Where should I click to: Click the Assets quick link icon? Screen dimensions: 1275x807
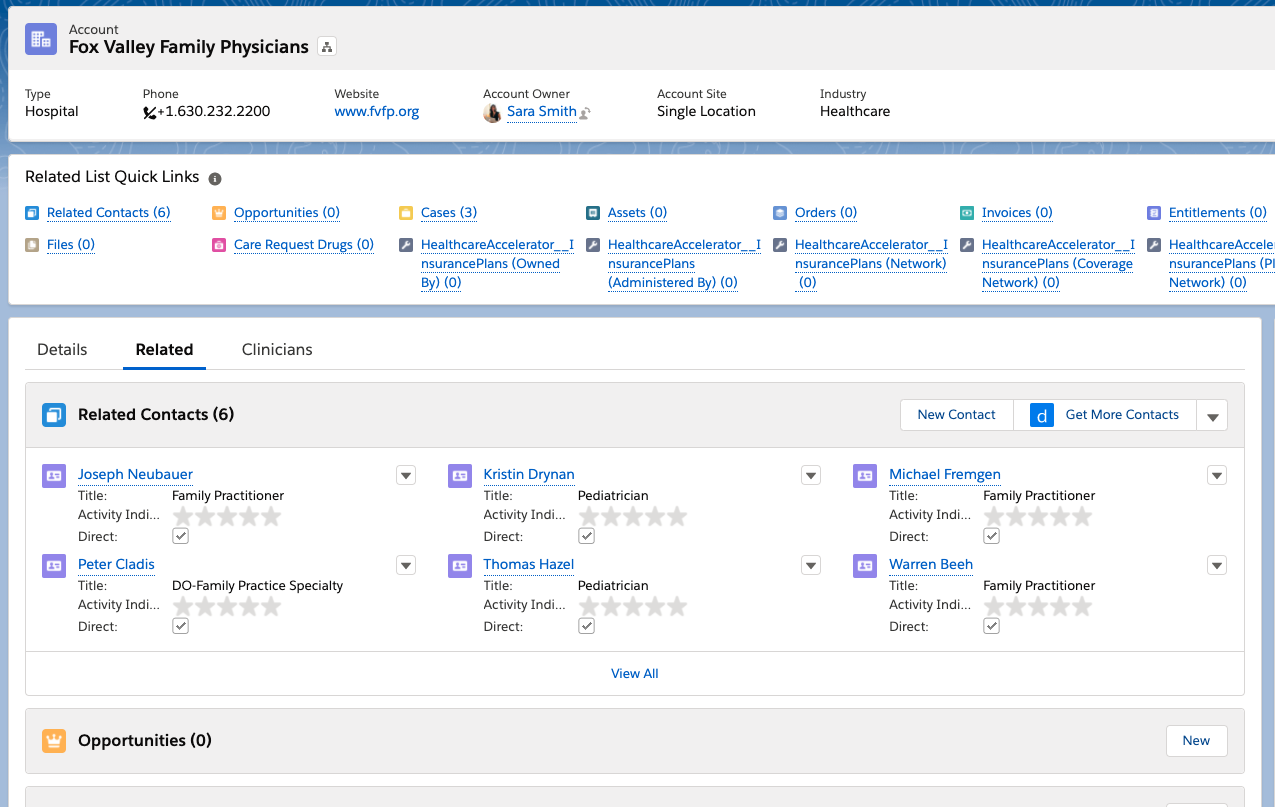[x=592, y=213]
